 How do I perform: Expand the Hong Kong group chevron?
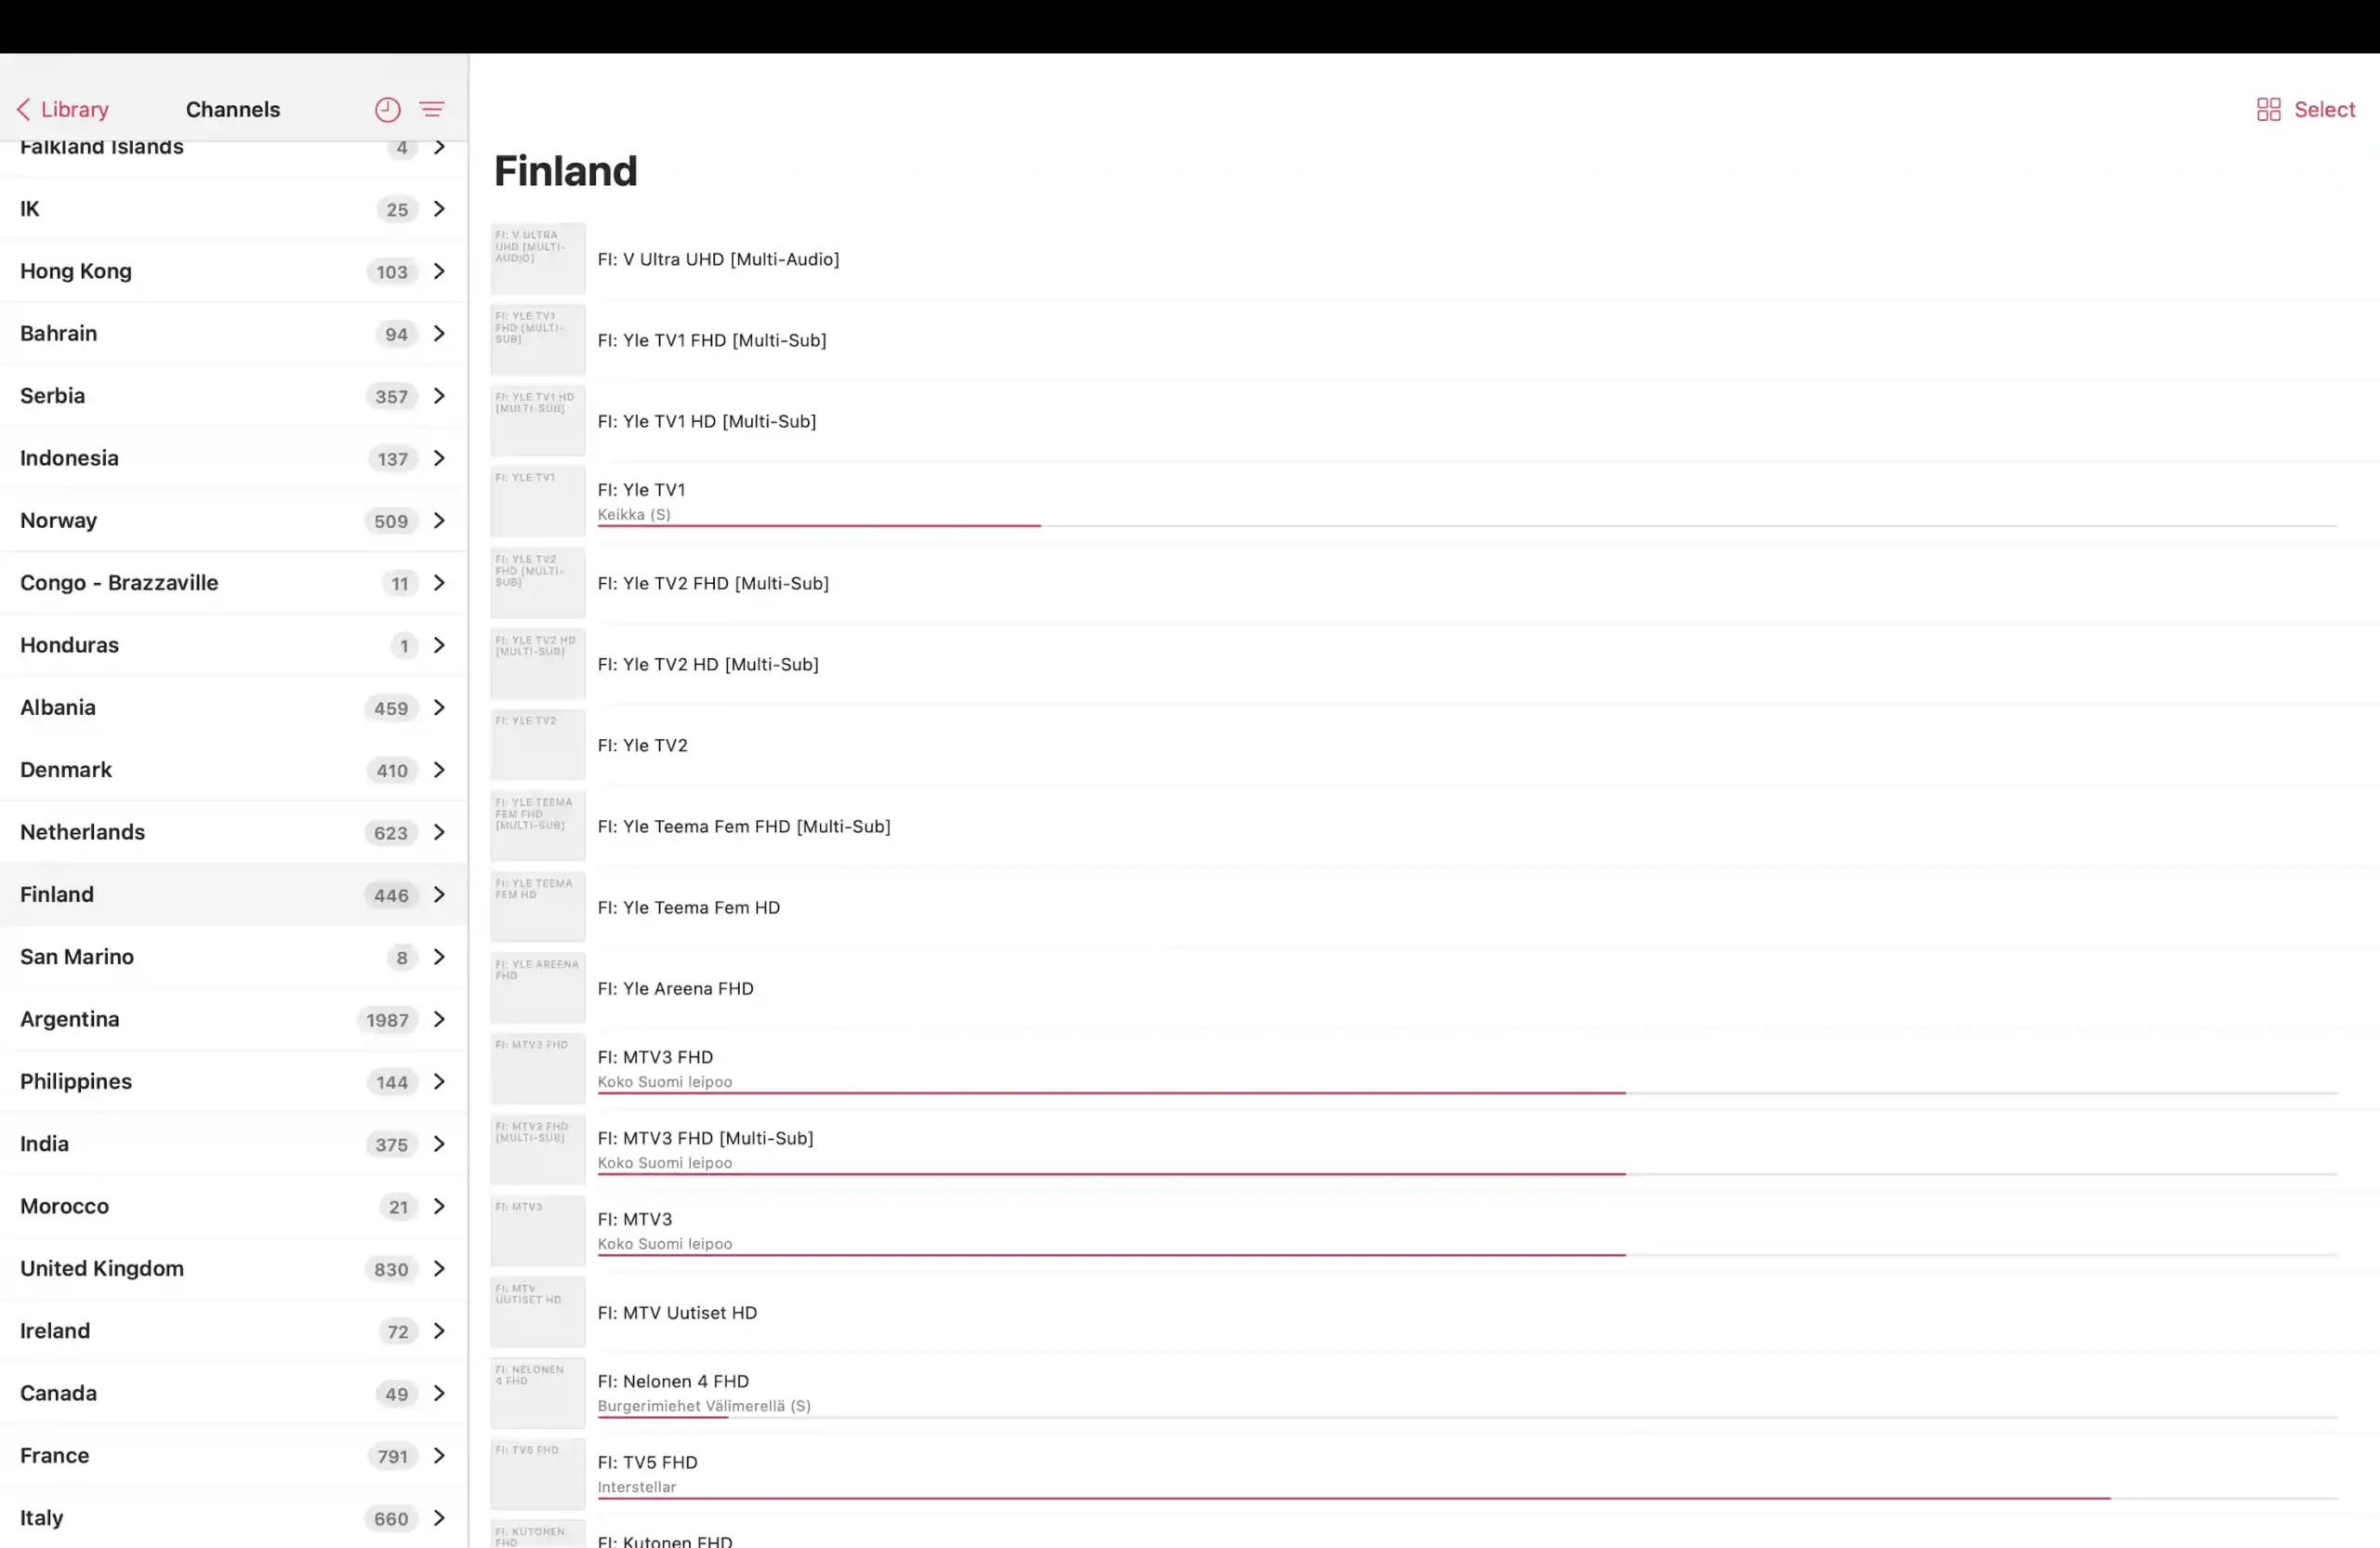(439, 272)
